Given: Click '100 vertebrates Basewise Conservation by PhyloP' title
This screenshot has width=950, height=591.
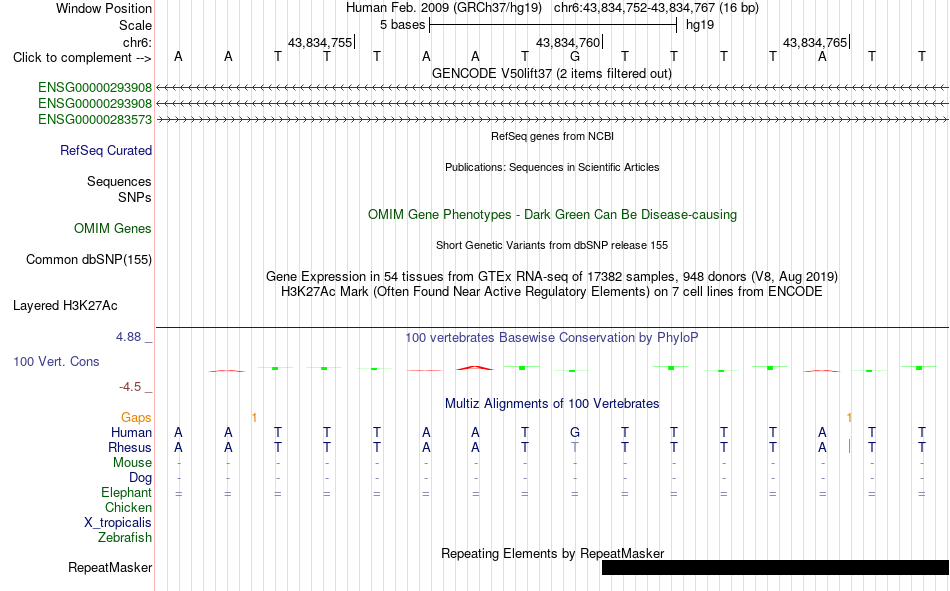Looking at the screenshot, I should point(552,338).
